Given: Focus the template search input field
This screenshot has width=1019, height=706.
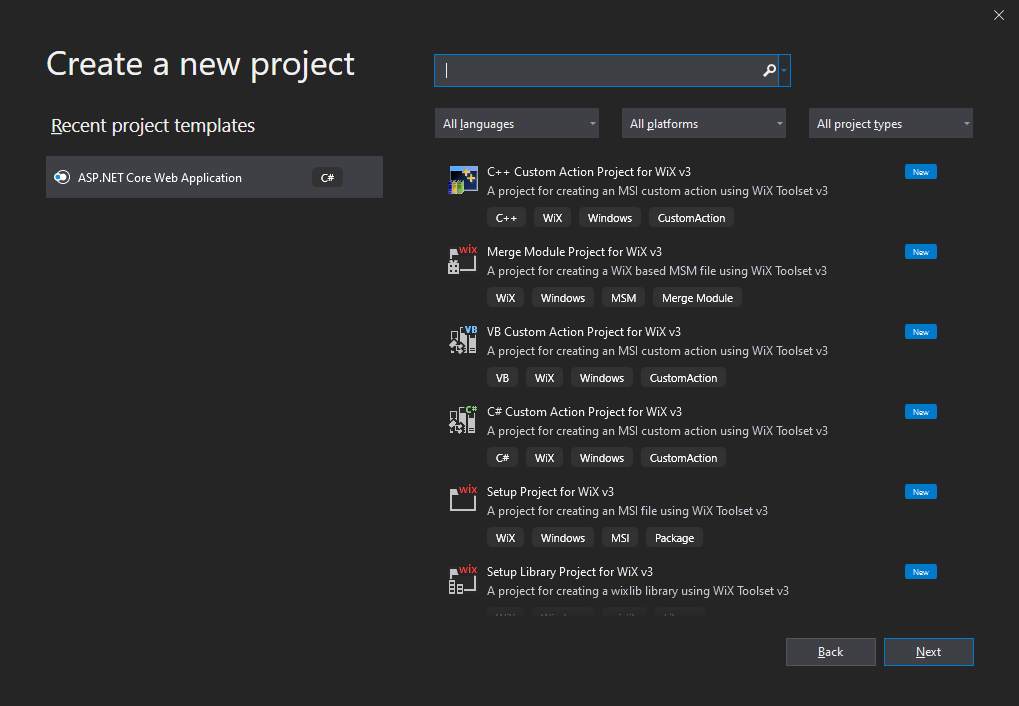Looking at the screenshot, I should [600, 71].
